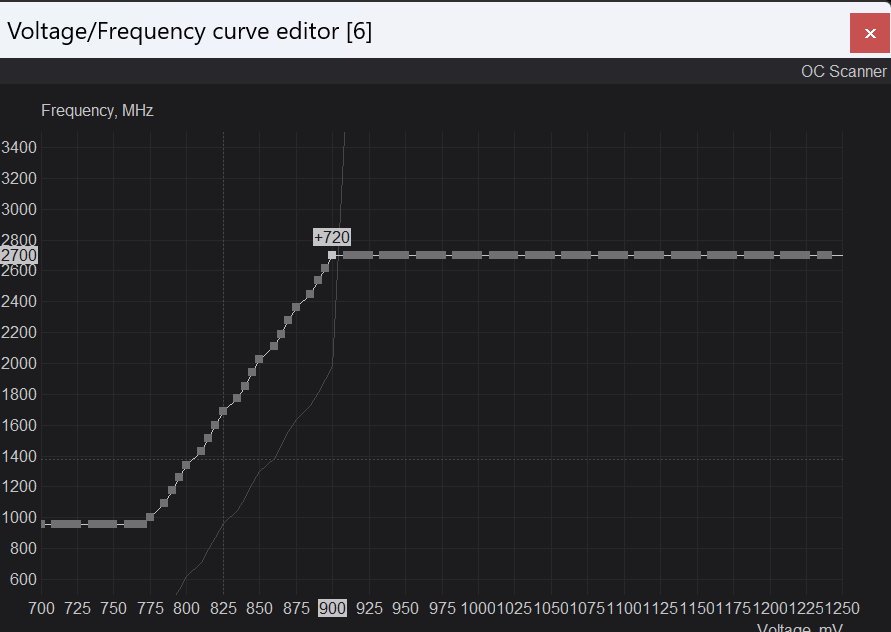Click the highlighted 900 voltage axis value
Screen dimensions: 891x632
pyautogui.click(x=332, y=608)
